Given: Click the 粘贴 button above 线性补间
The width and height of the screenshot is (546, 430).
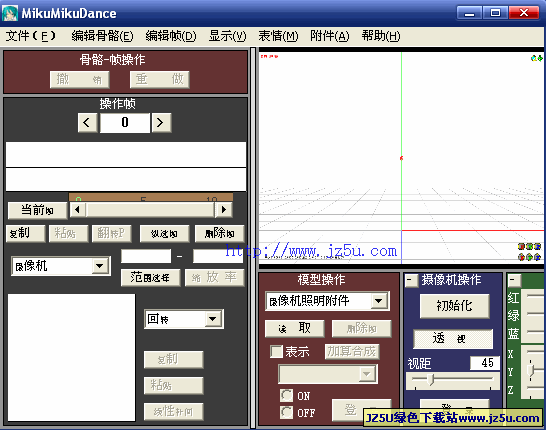Looking at the screenshot, I should (x=173, y=385).
